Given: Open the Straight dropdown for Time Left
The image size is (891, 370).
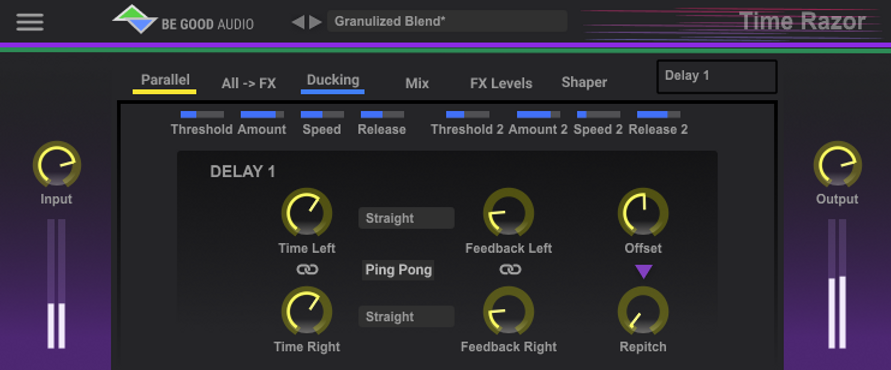Looking at the screenshot, I should tap(406, 218).
